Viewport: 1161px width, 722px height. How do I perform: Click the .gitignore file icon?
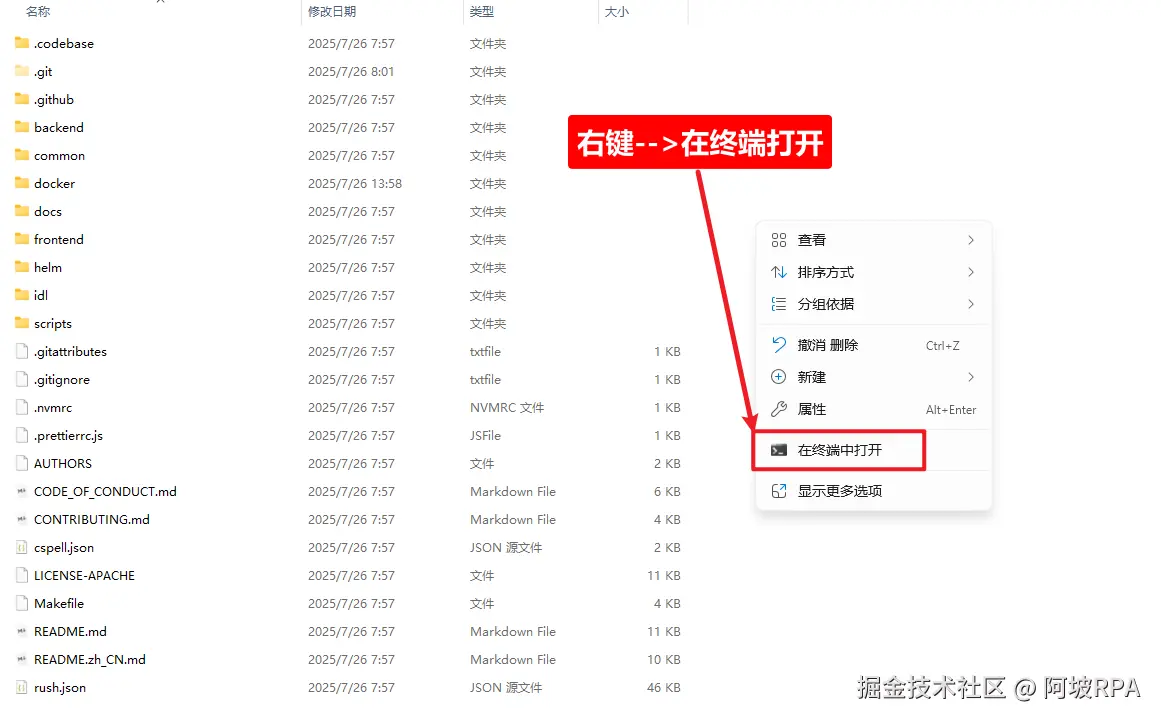[22, 379]
